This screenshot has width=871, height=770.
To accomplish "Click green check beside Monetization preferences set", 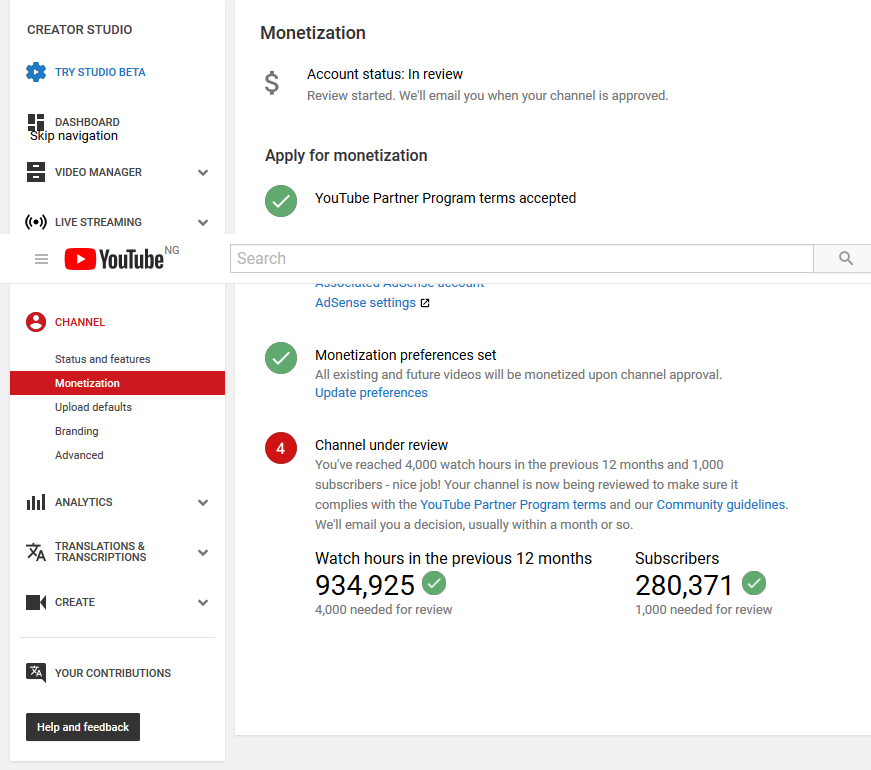I will pyautogui.click(x=281, y=358).
